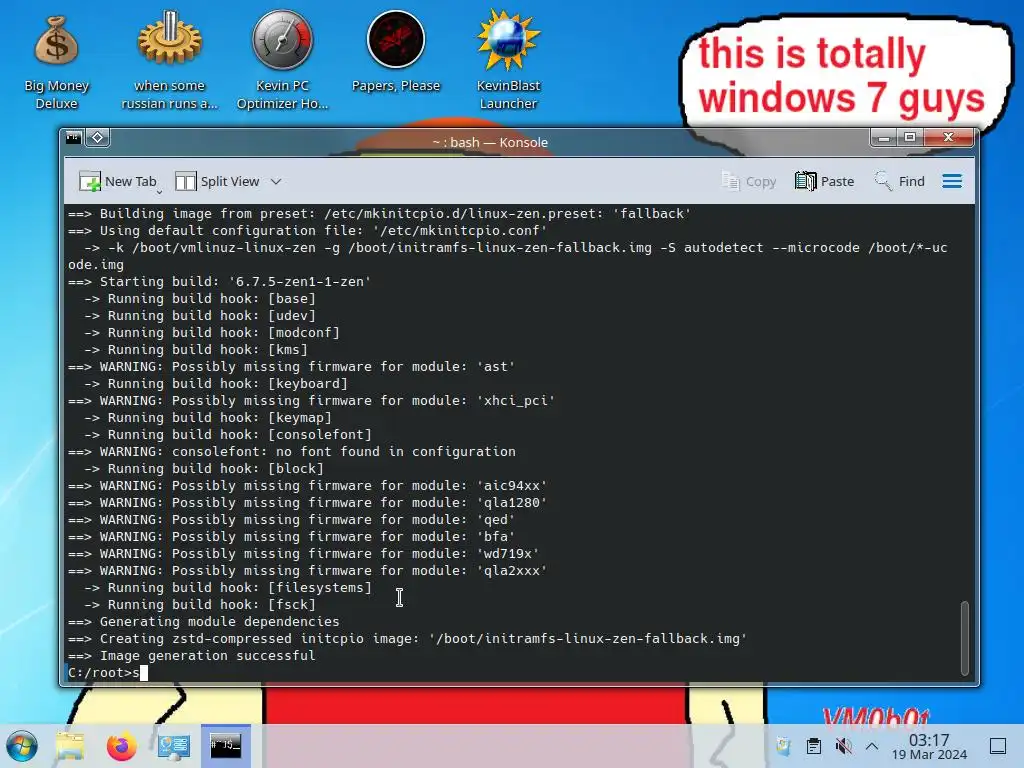Open the clipboard tray icon

coord(814,746)
